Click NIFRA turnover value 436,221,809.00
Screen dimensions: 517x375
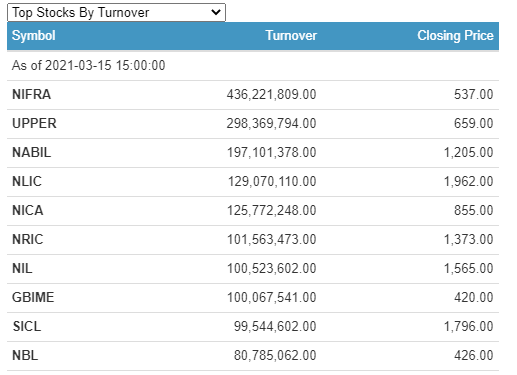click(x=271, y=94)
